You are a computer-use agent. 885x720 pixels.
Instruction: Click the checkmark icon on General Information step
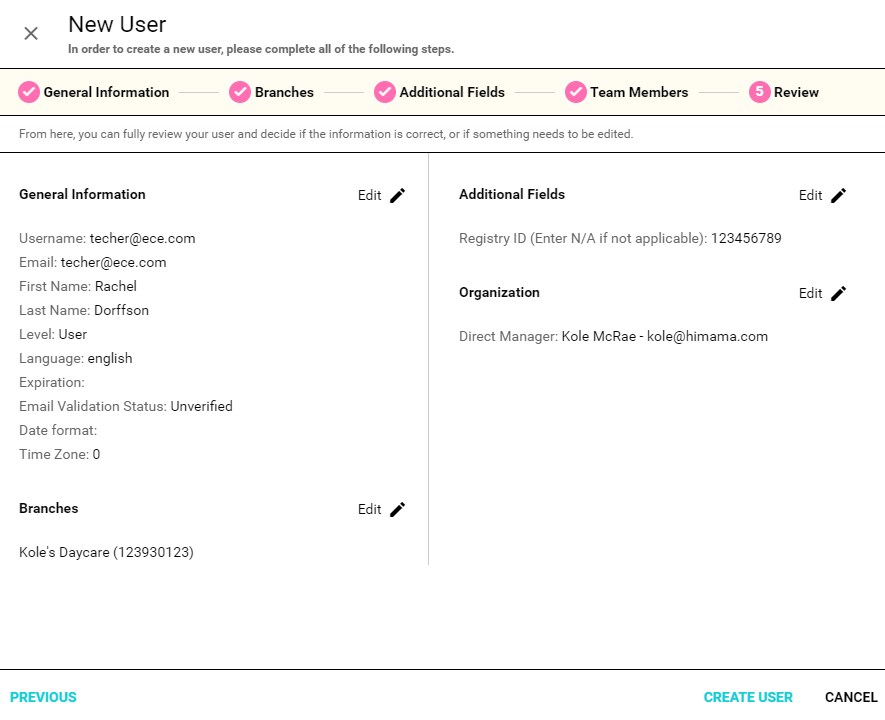28,91
